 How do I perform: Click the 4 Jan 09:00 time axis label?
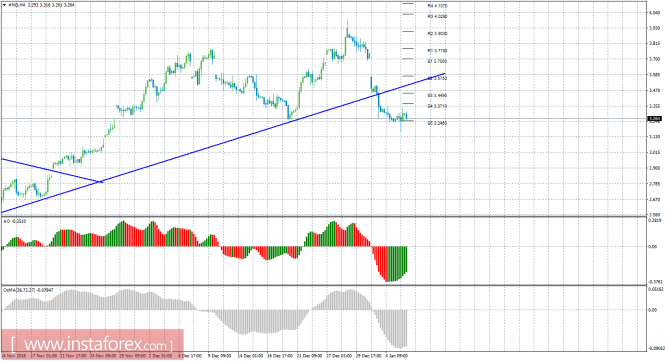pyautogui.click(x=397, y=356)
